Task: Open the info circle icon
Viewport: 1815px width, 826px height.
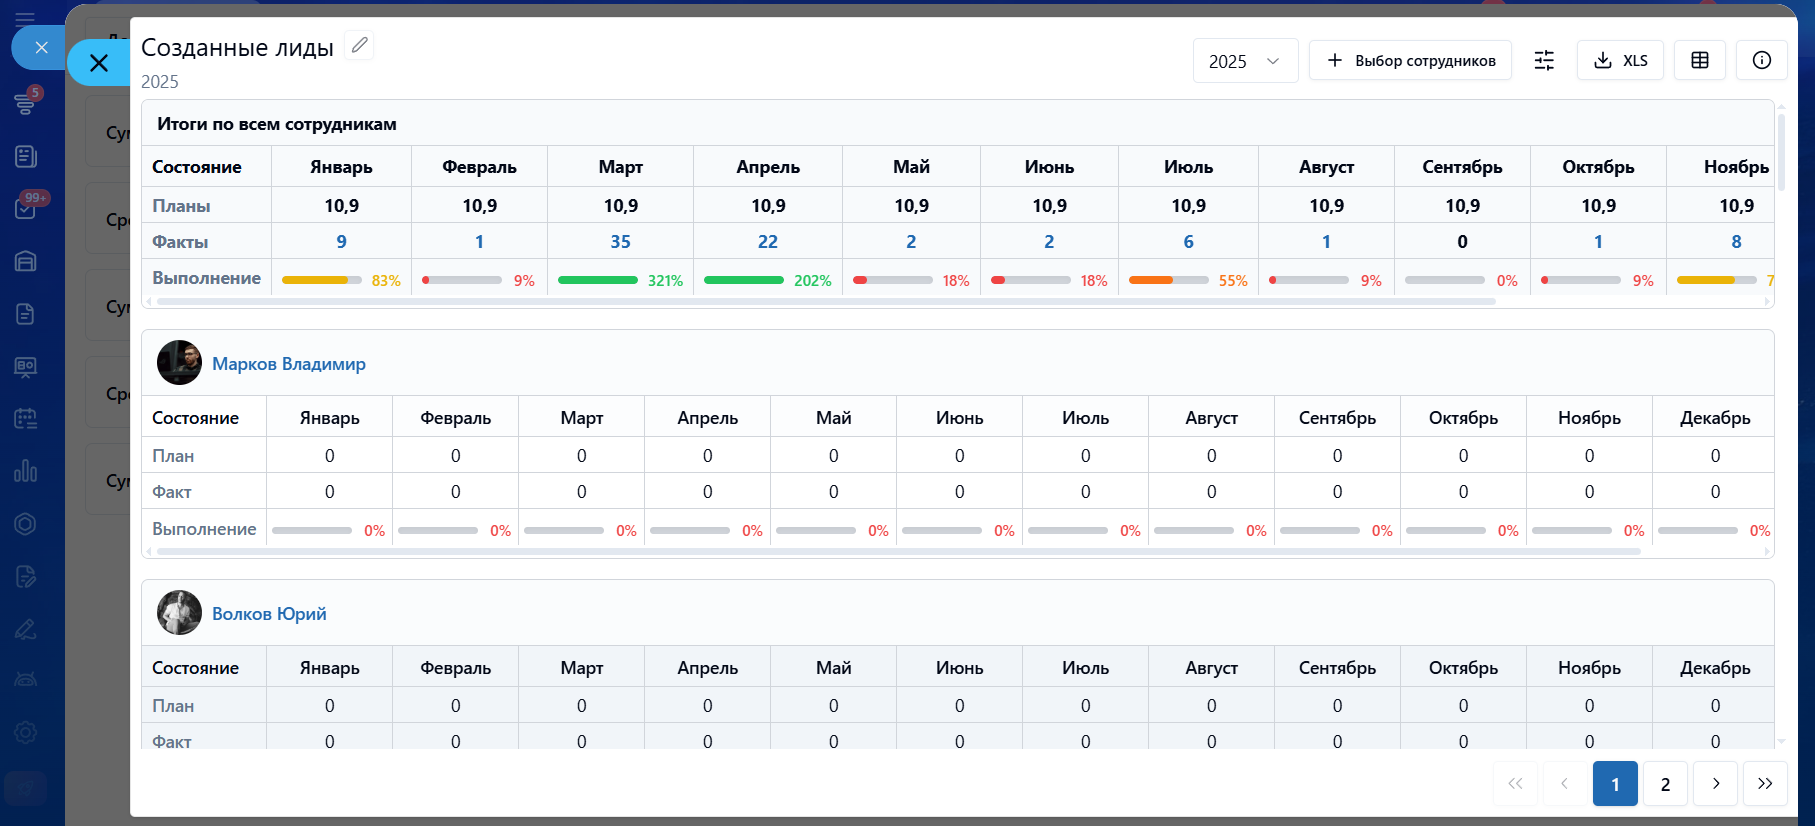Action: click(x=1761, y=61)
